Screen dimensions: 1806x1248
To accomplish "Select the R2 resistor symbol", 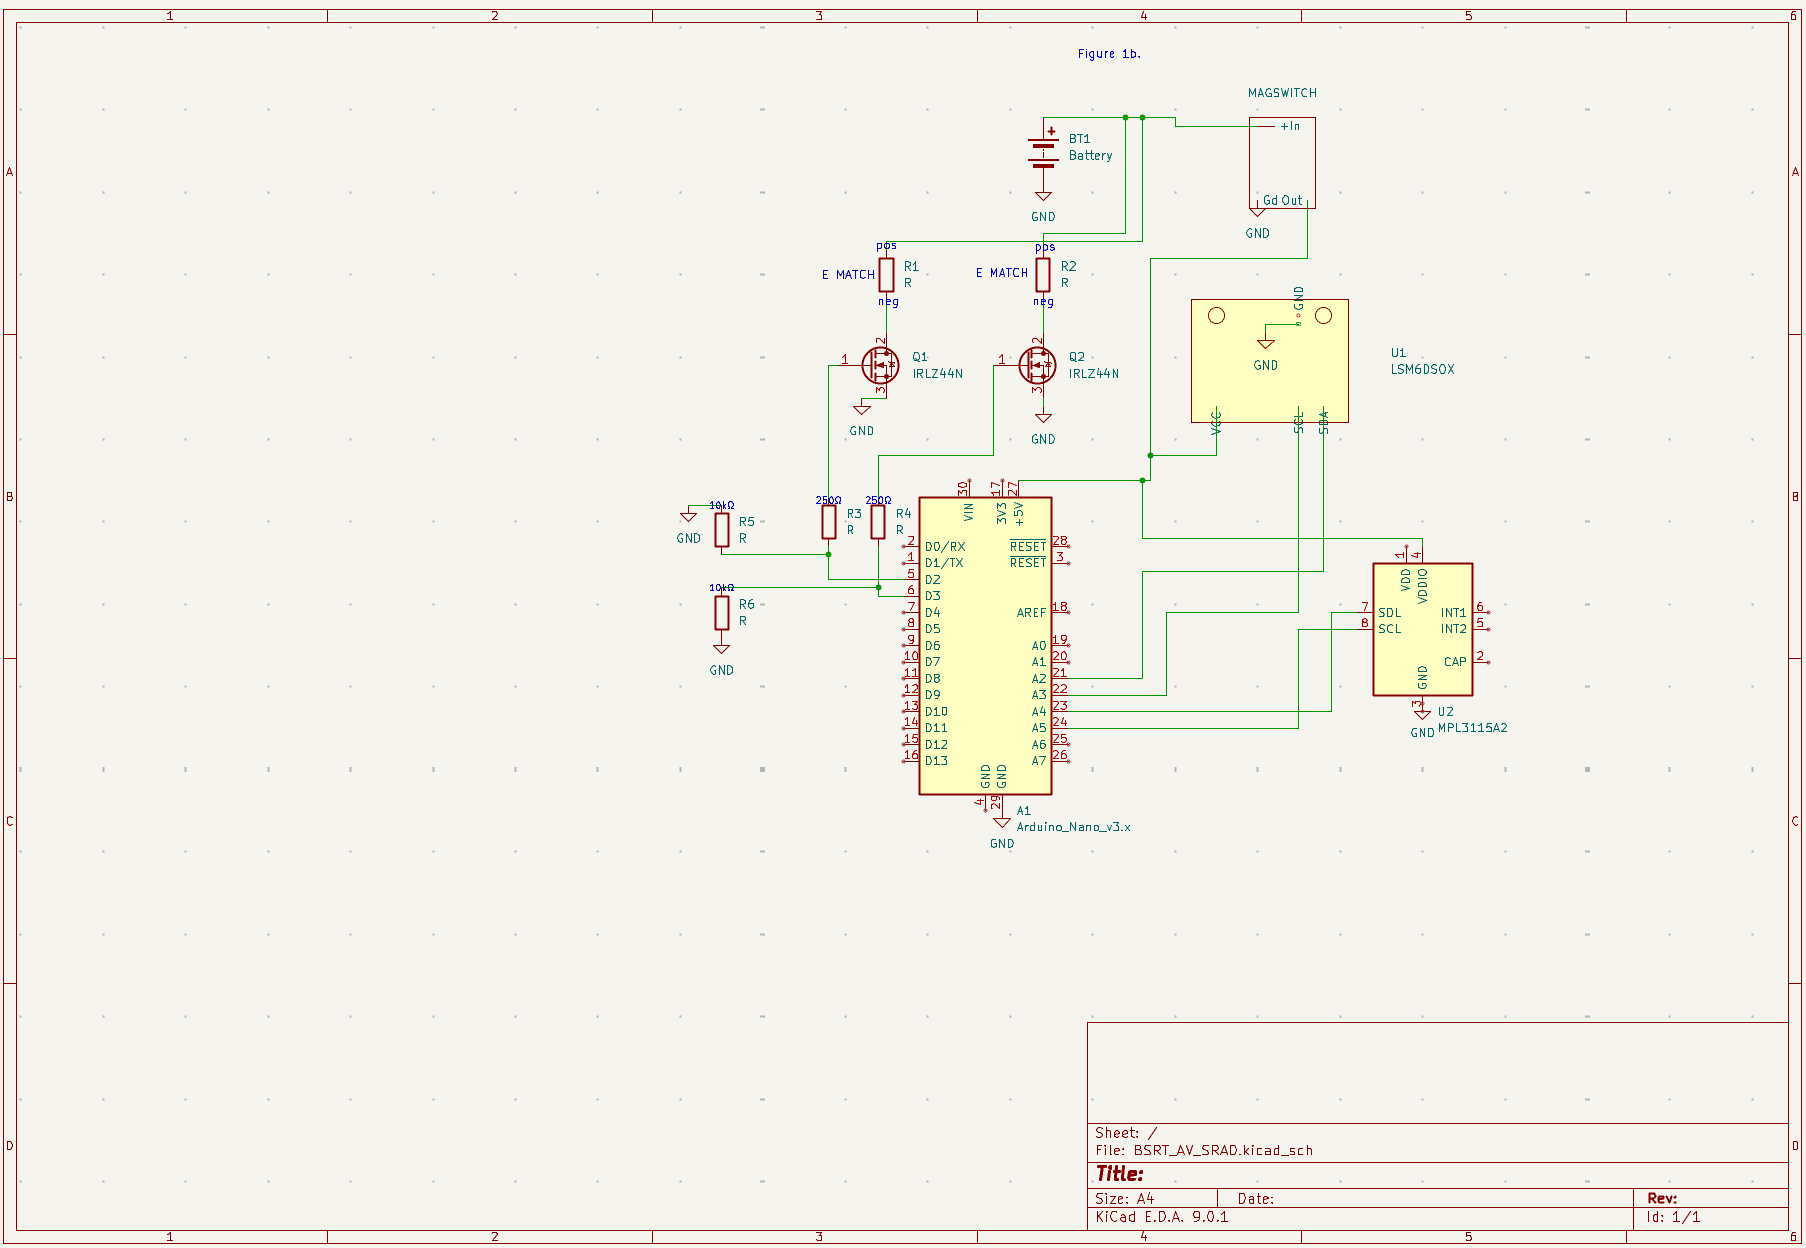I will [x=1043, y=274].
